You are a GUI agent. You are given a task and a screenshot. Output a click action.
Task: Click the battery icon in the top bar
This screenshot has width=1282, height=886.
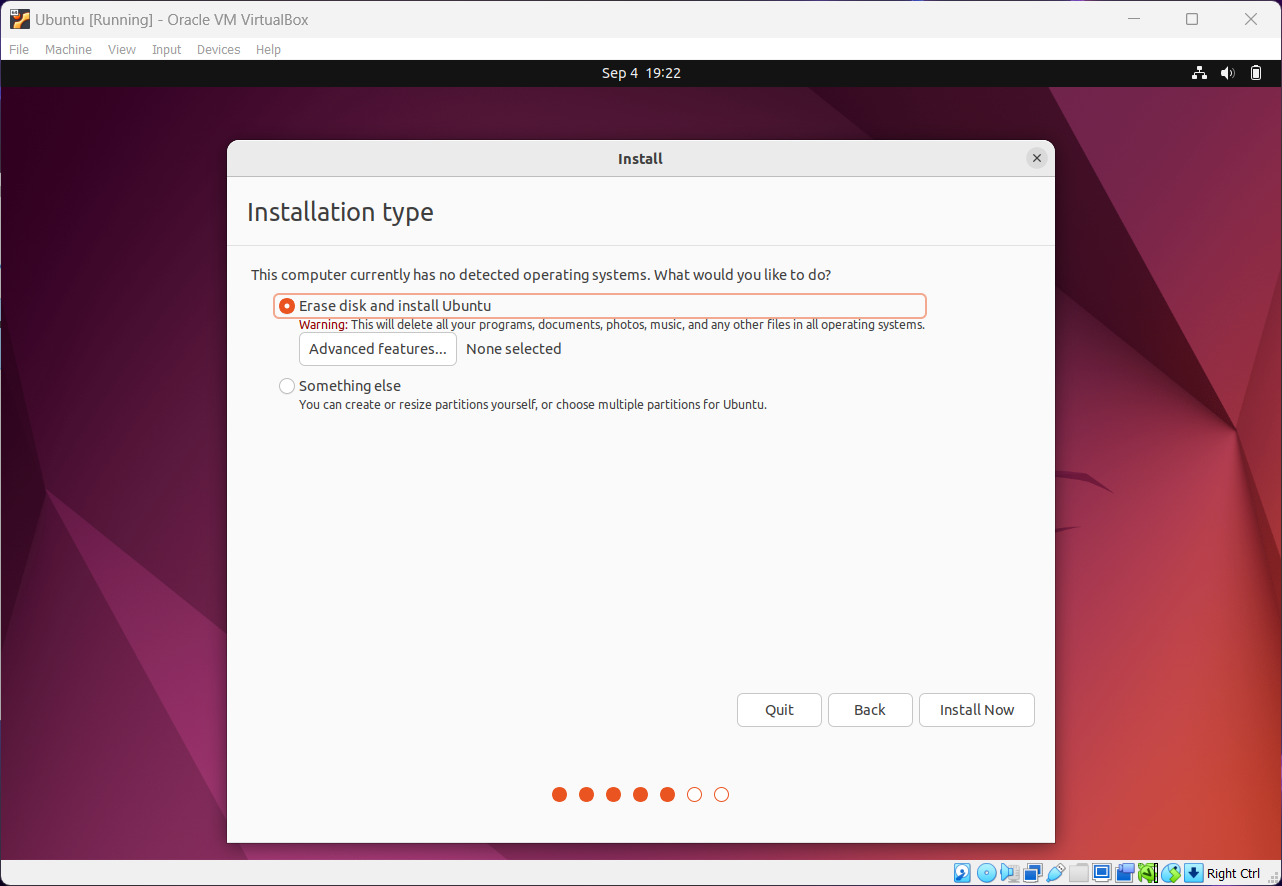[x=1256, y=72]
